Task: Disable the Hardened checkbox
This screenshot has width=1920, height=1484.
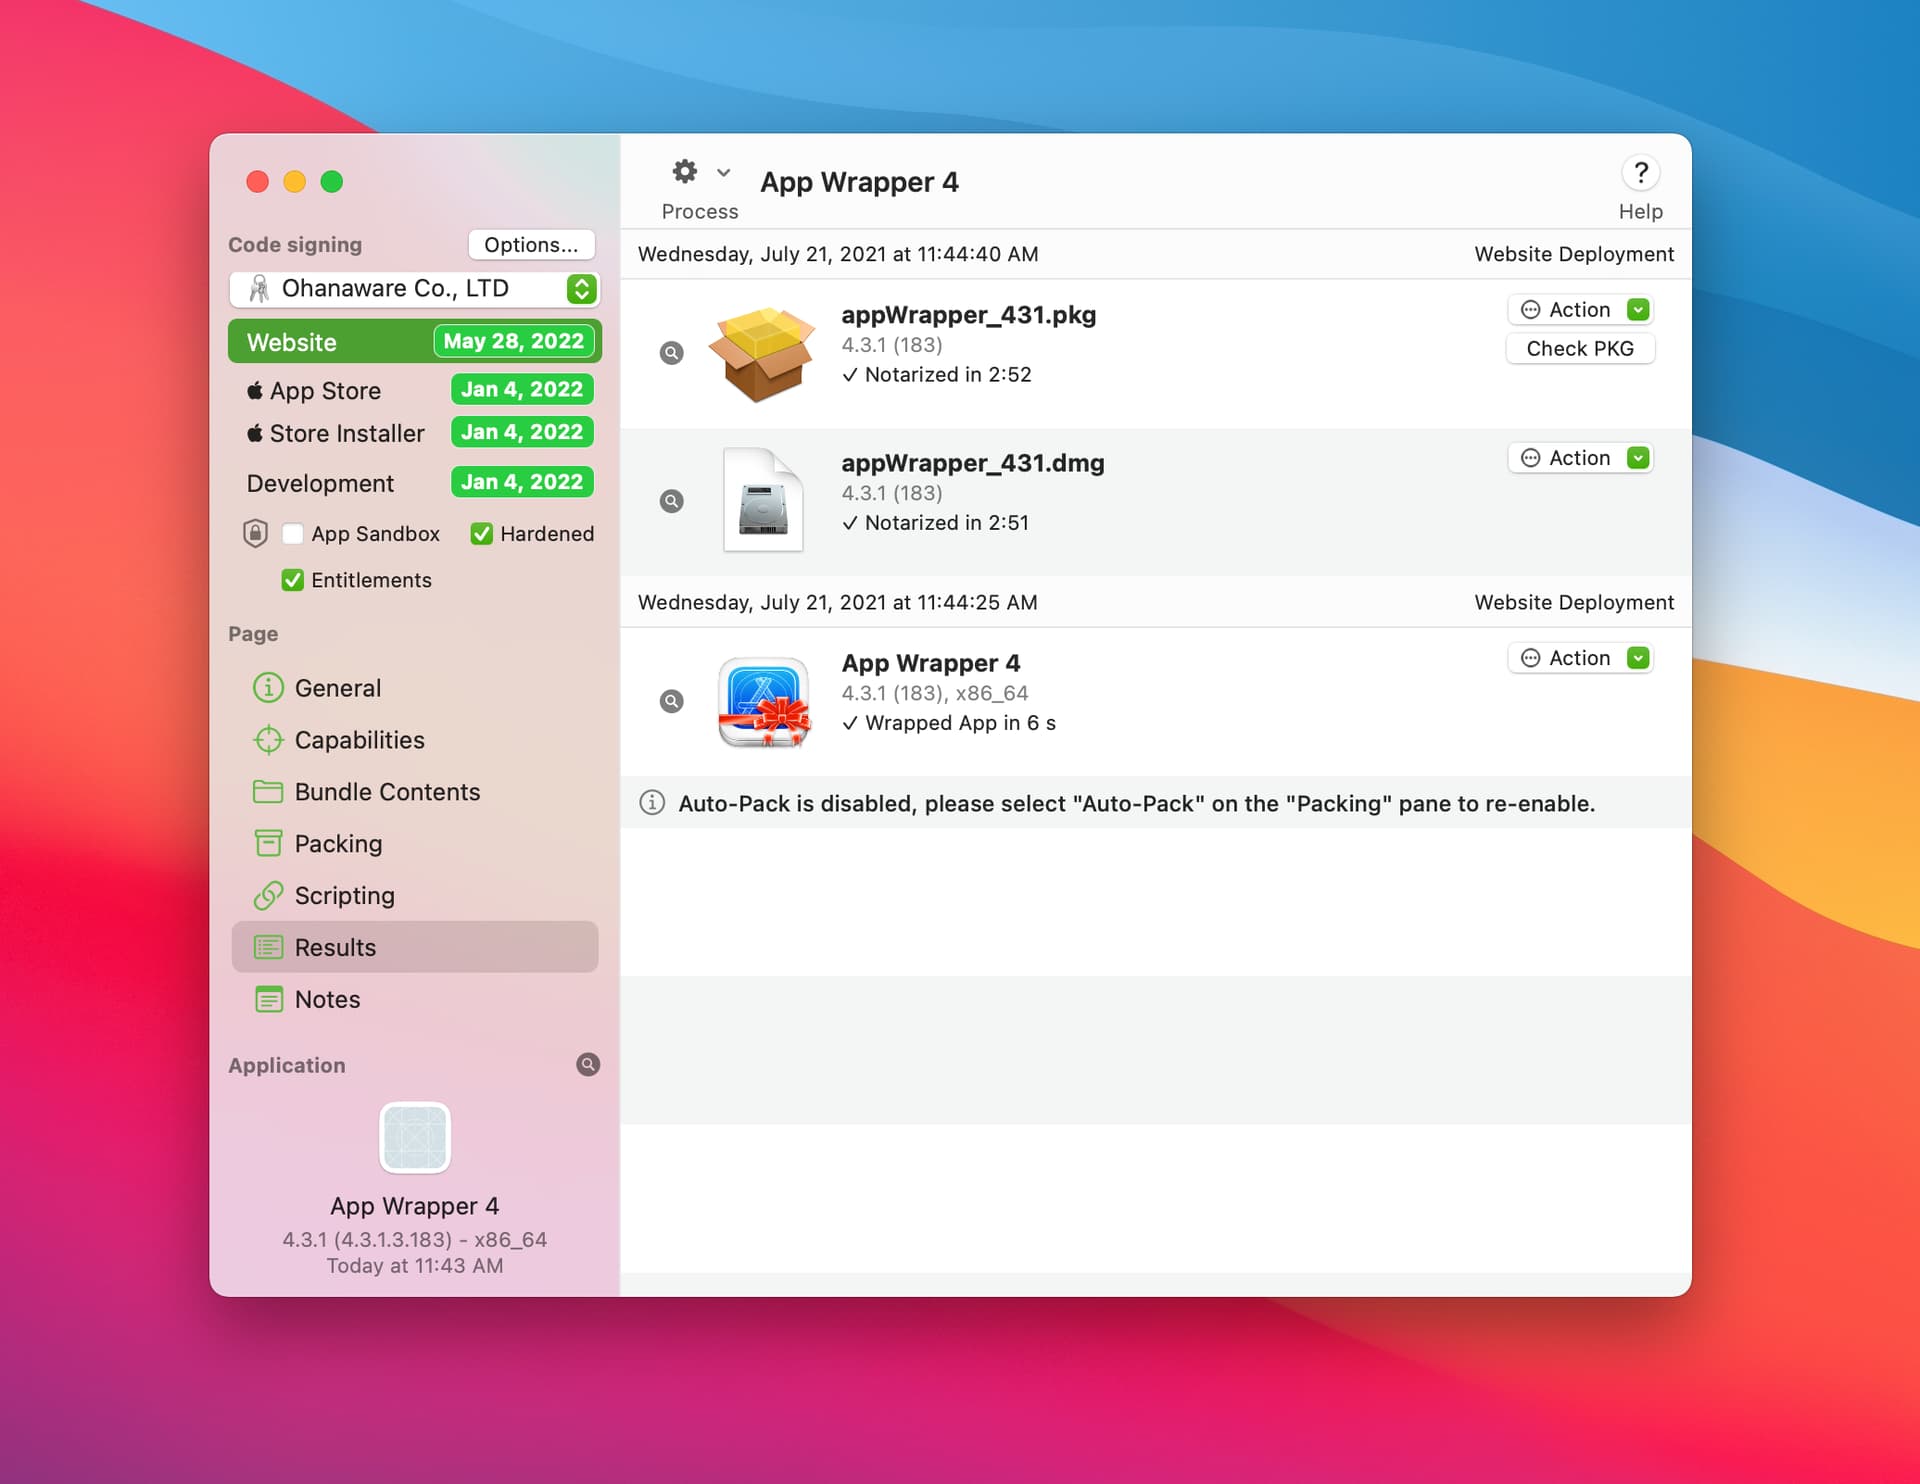Action: pos(482,534)
